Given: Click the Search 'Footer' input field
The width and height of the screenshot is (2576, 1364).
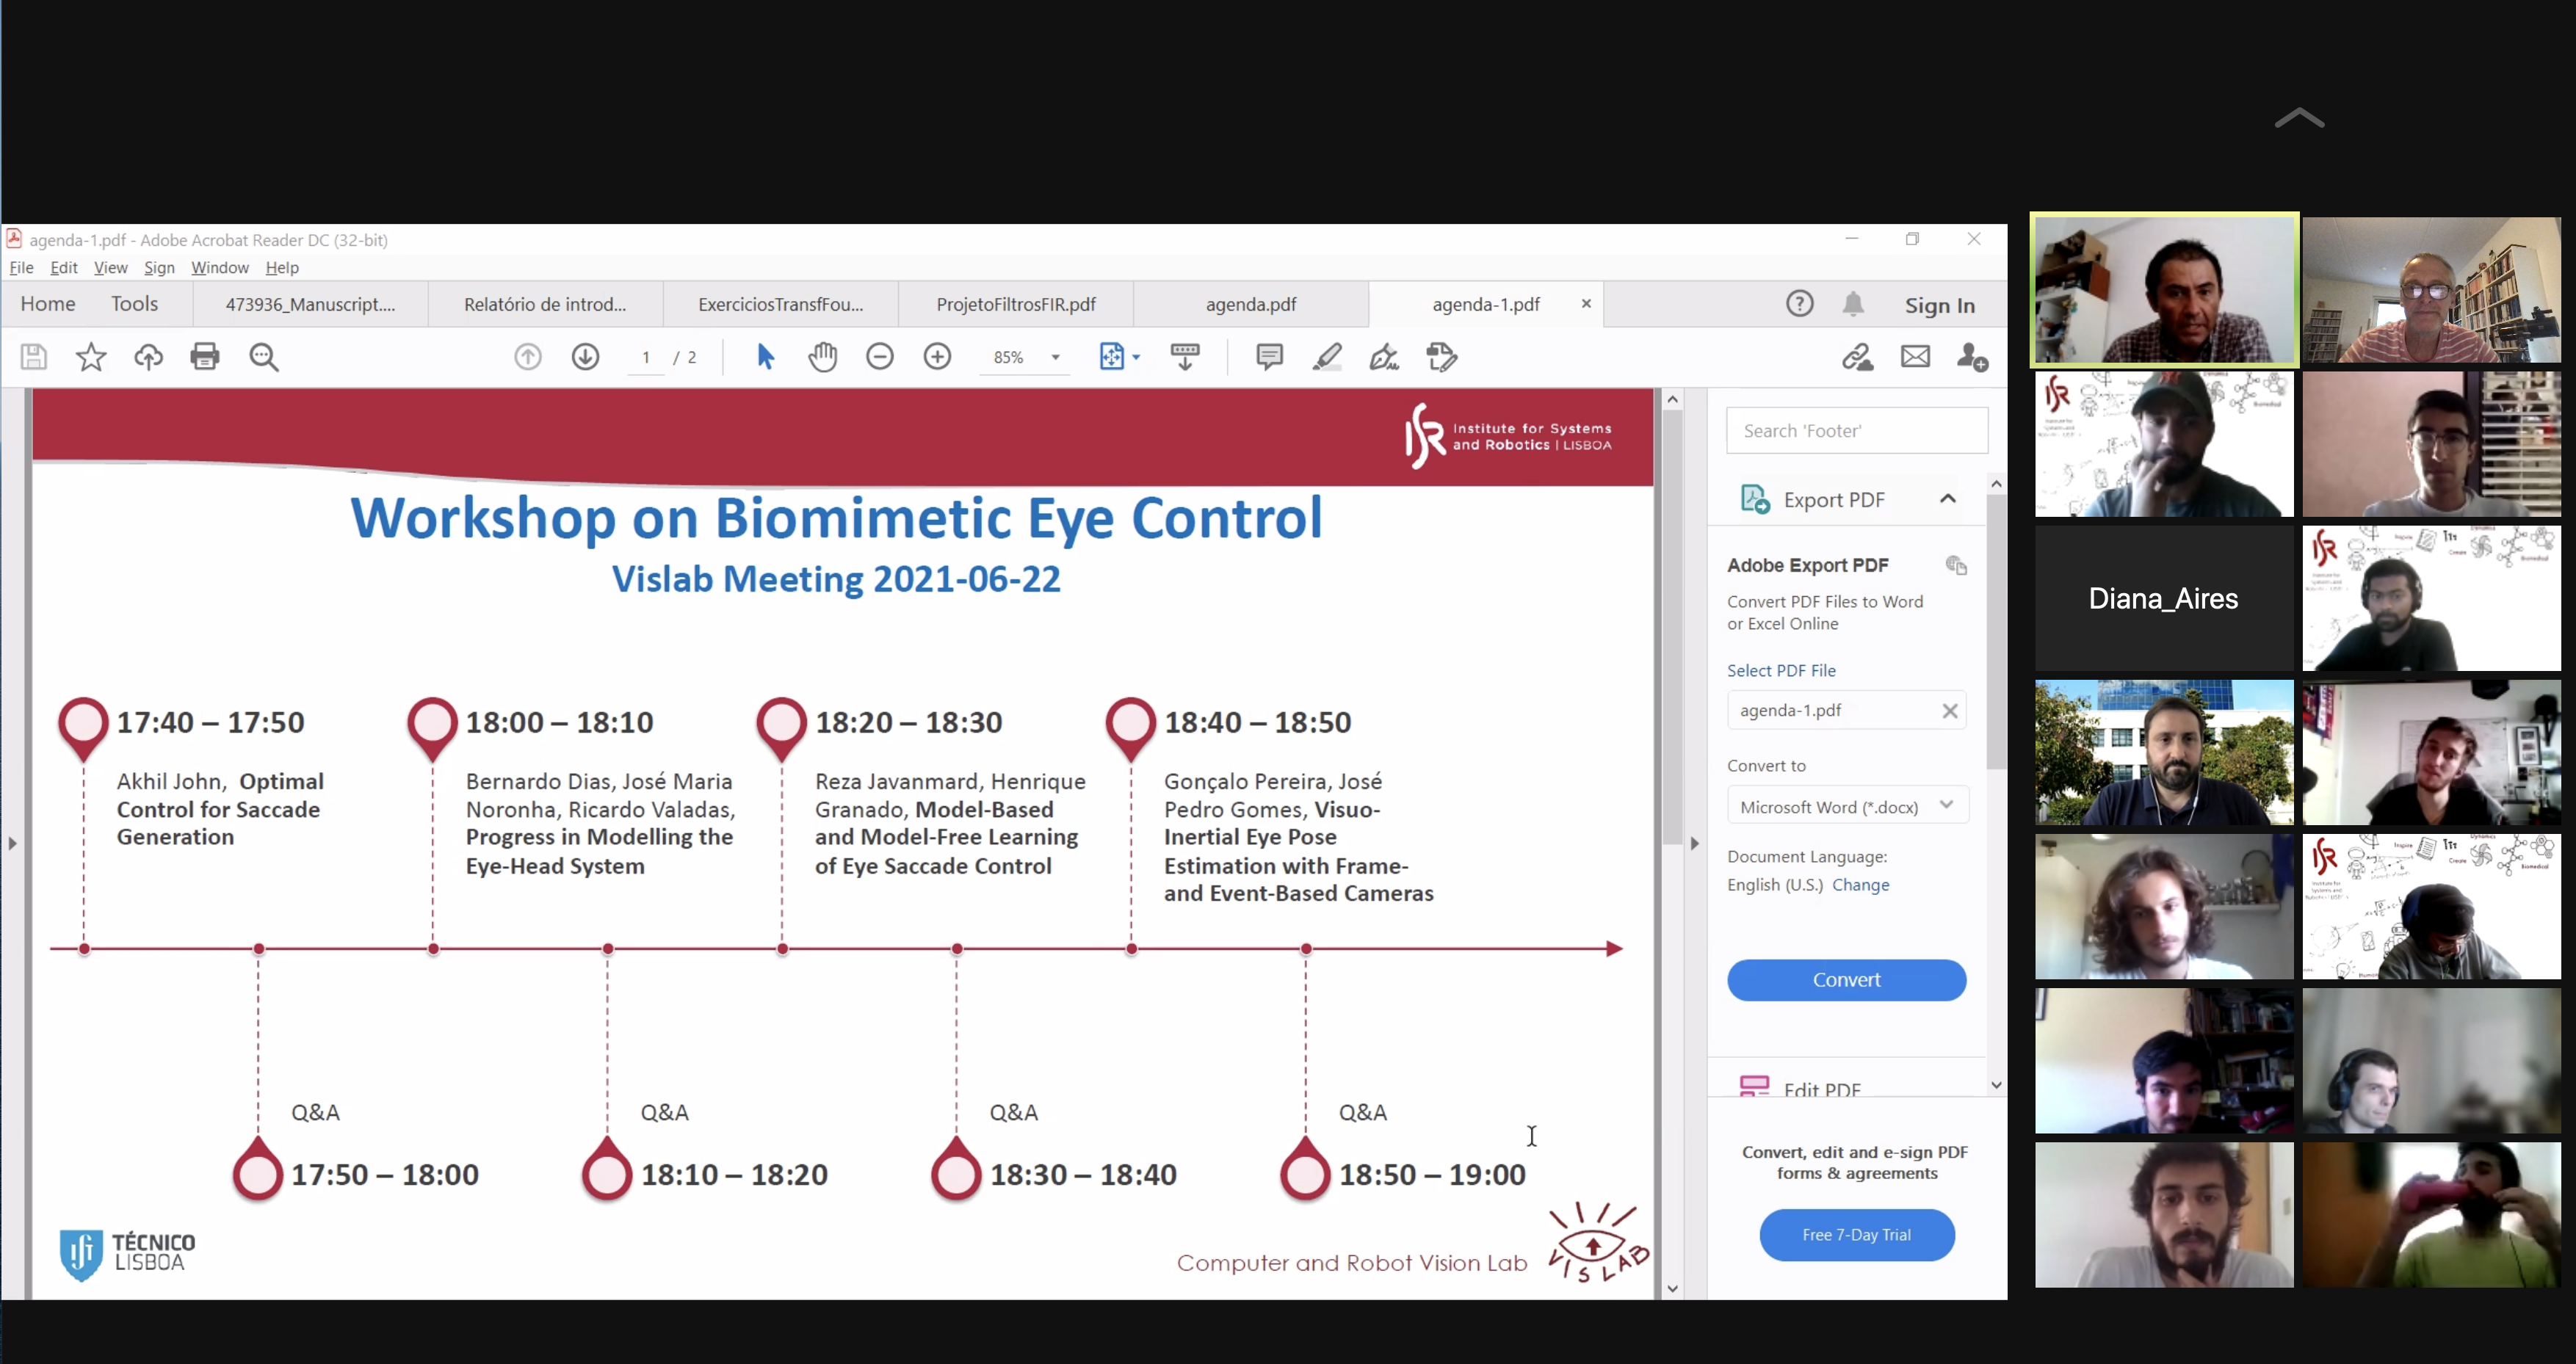Looking at the screenshot, I should [x=1856, y=431].
